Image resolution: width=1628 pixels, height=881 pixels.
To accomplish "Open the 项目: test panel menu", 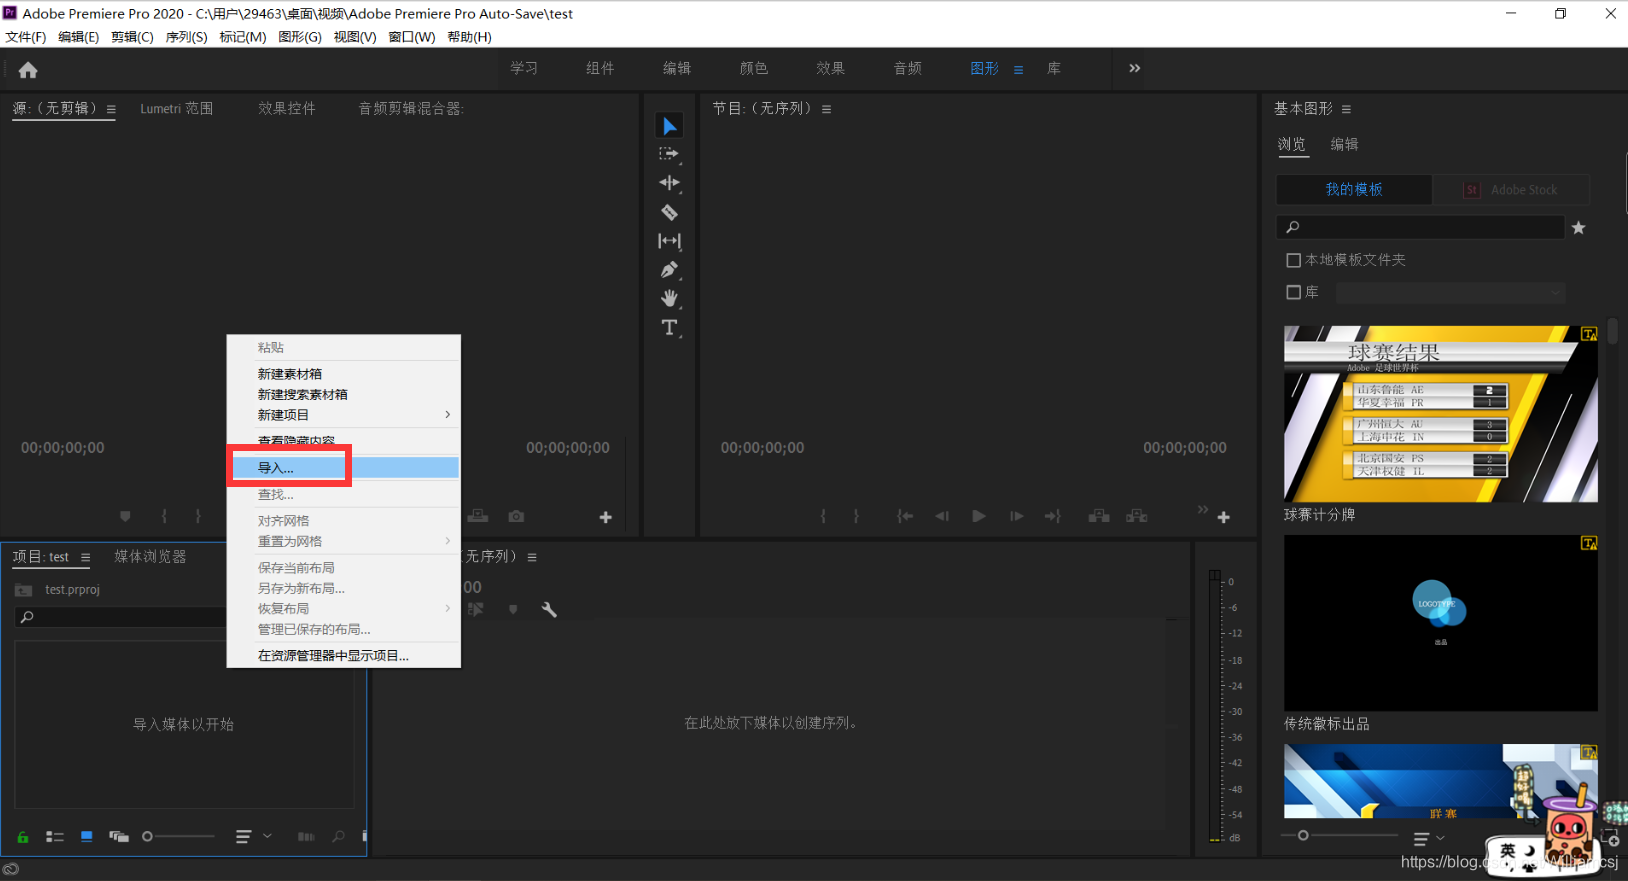I will (85, 557).
